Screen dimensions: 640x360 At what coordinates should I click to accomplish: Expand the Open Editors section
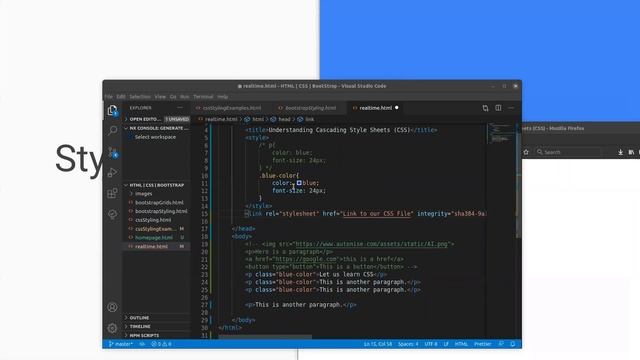click(157, 119)
